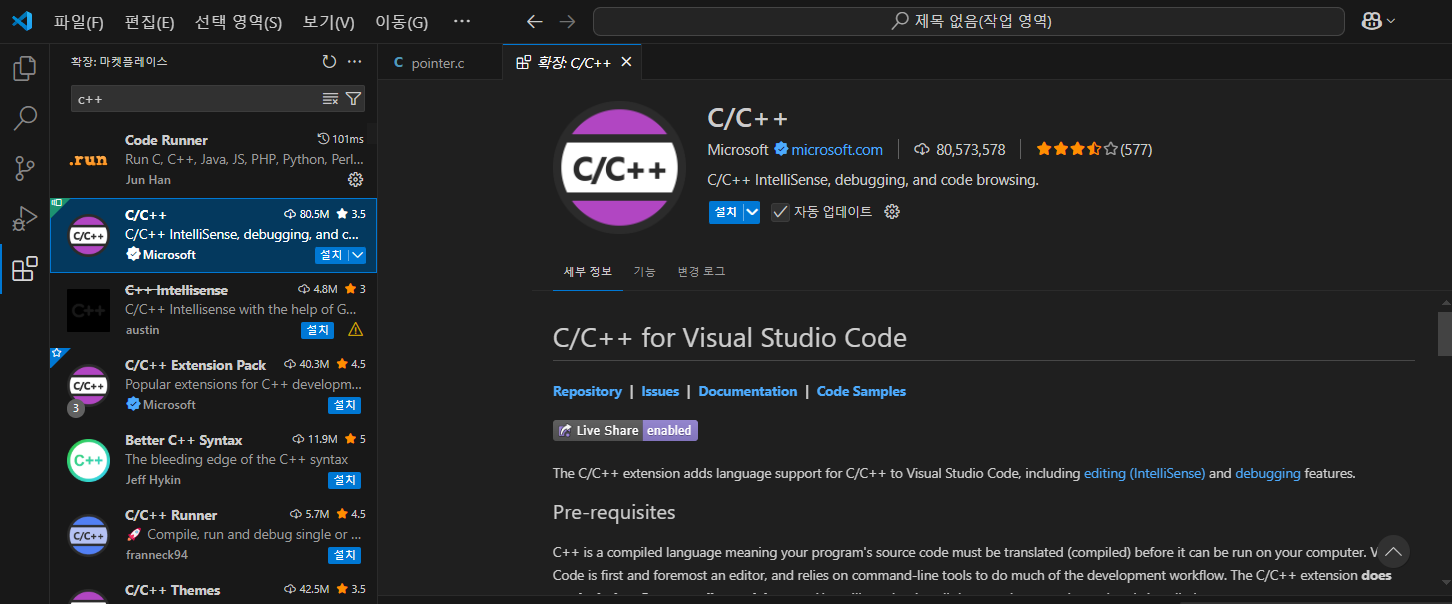Click the Better C++ Syntax green icon
Screen dimensions: 1452x604
point(88,460)
